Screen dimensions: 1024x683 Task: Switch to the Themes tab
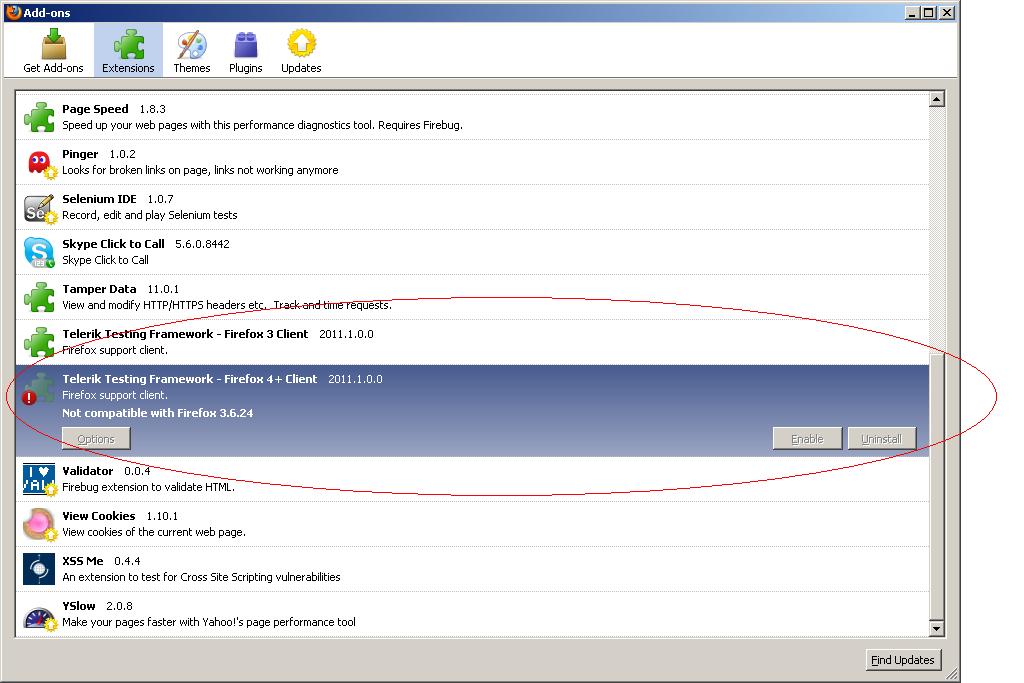191,51
